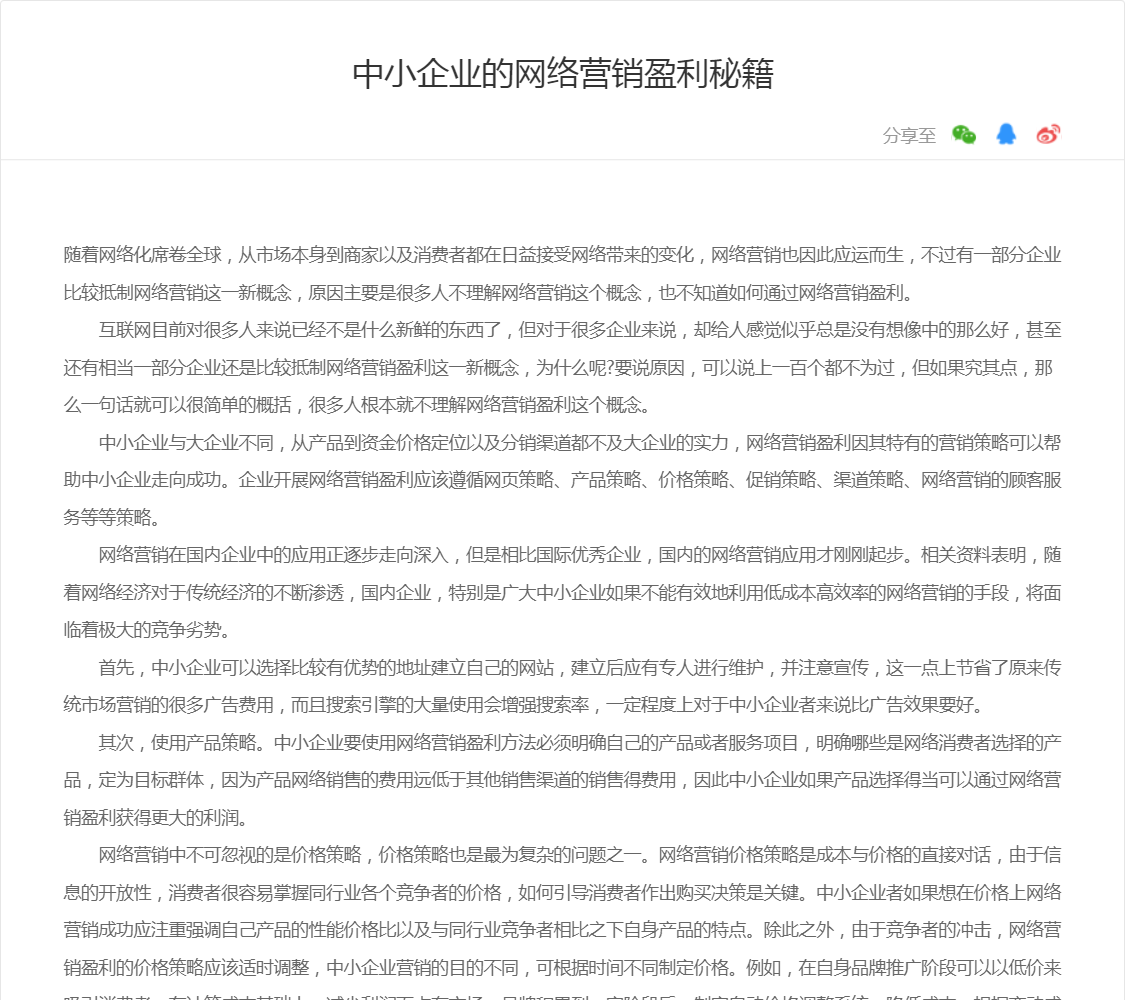Click paragraph starting 随着网络化席卷全球
The width and height of the screenshot is (1125, 1000).
point(562,273)
